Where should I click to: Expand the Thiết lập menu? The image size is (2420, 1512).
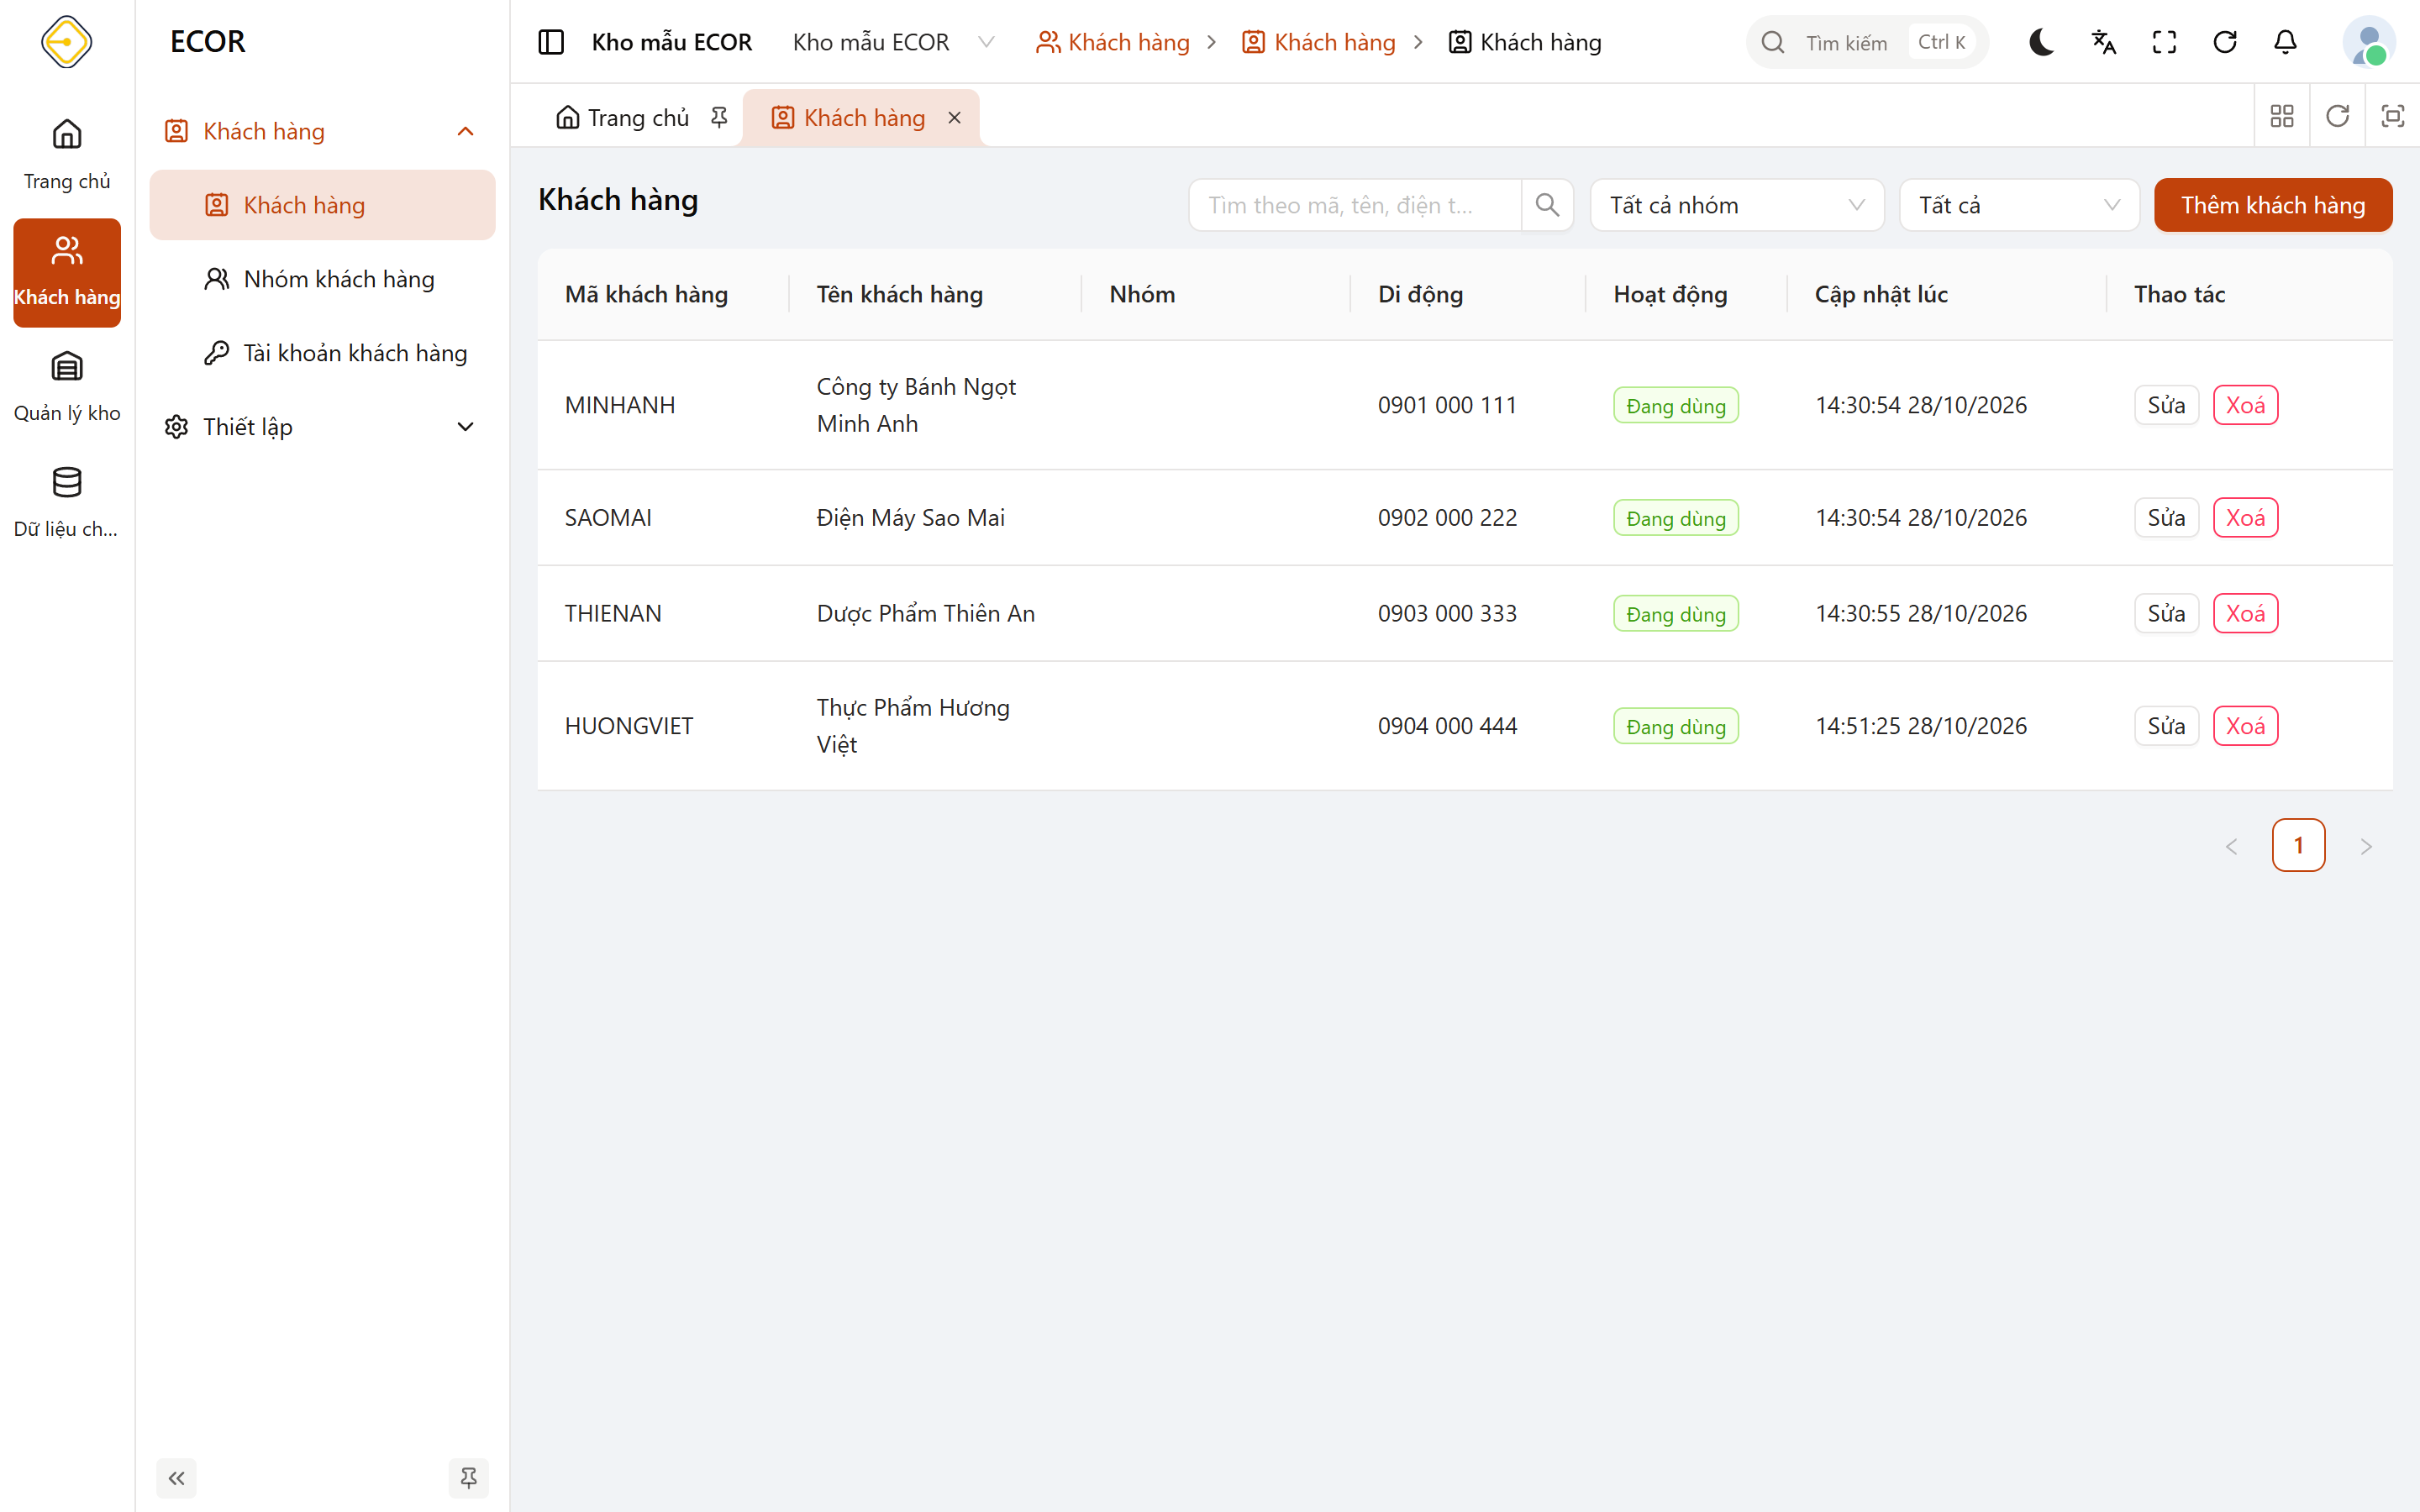tap(321, 427)
